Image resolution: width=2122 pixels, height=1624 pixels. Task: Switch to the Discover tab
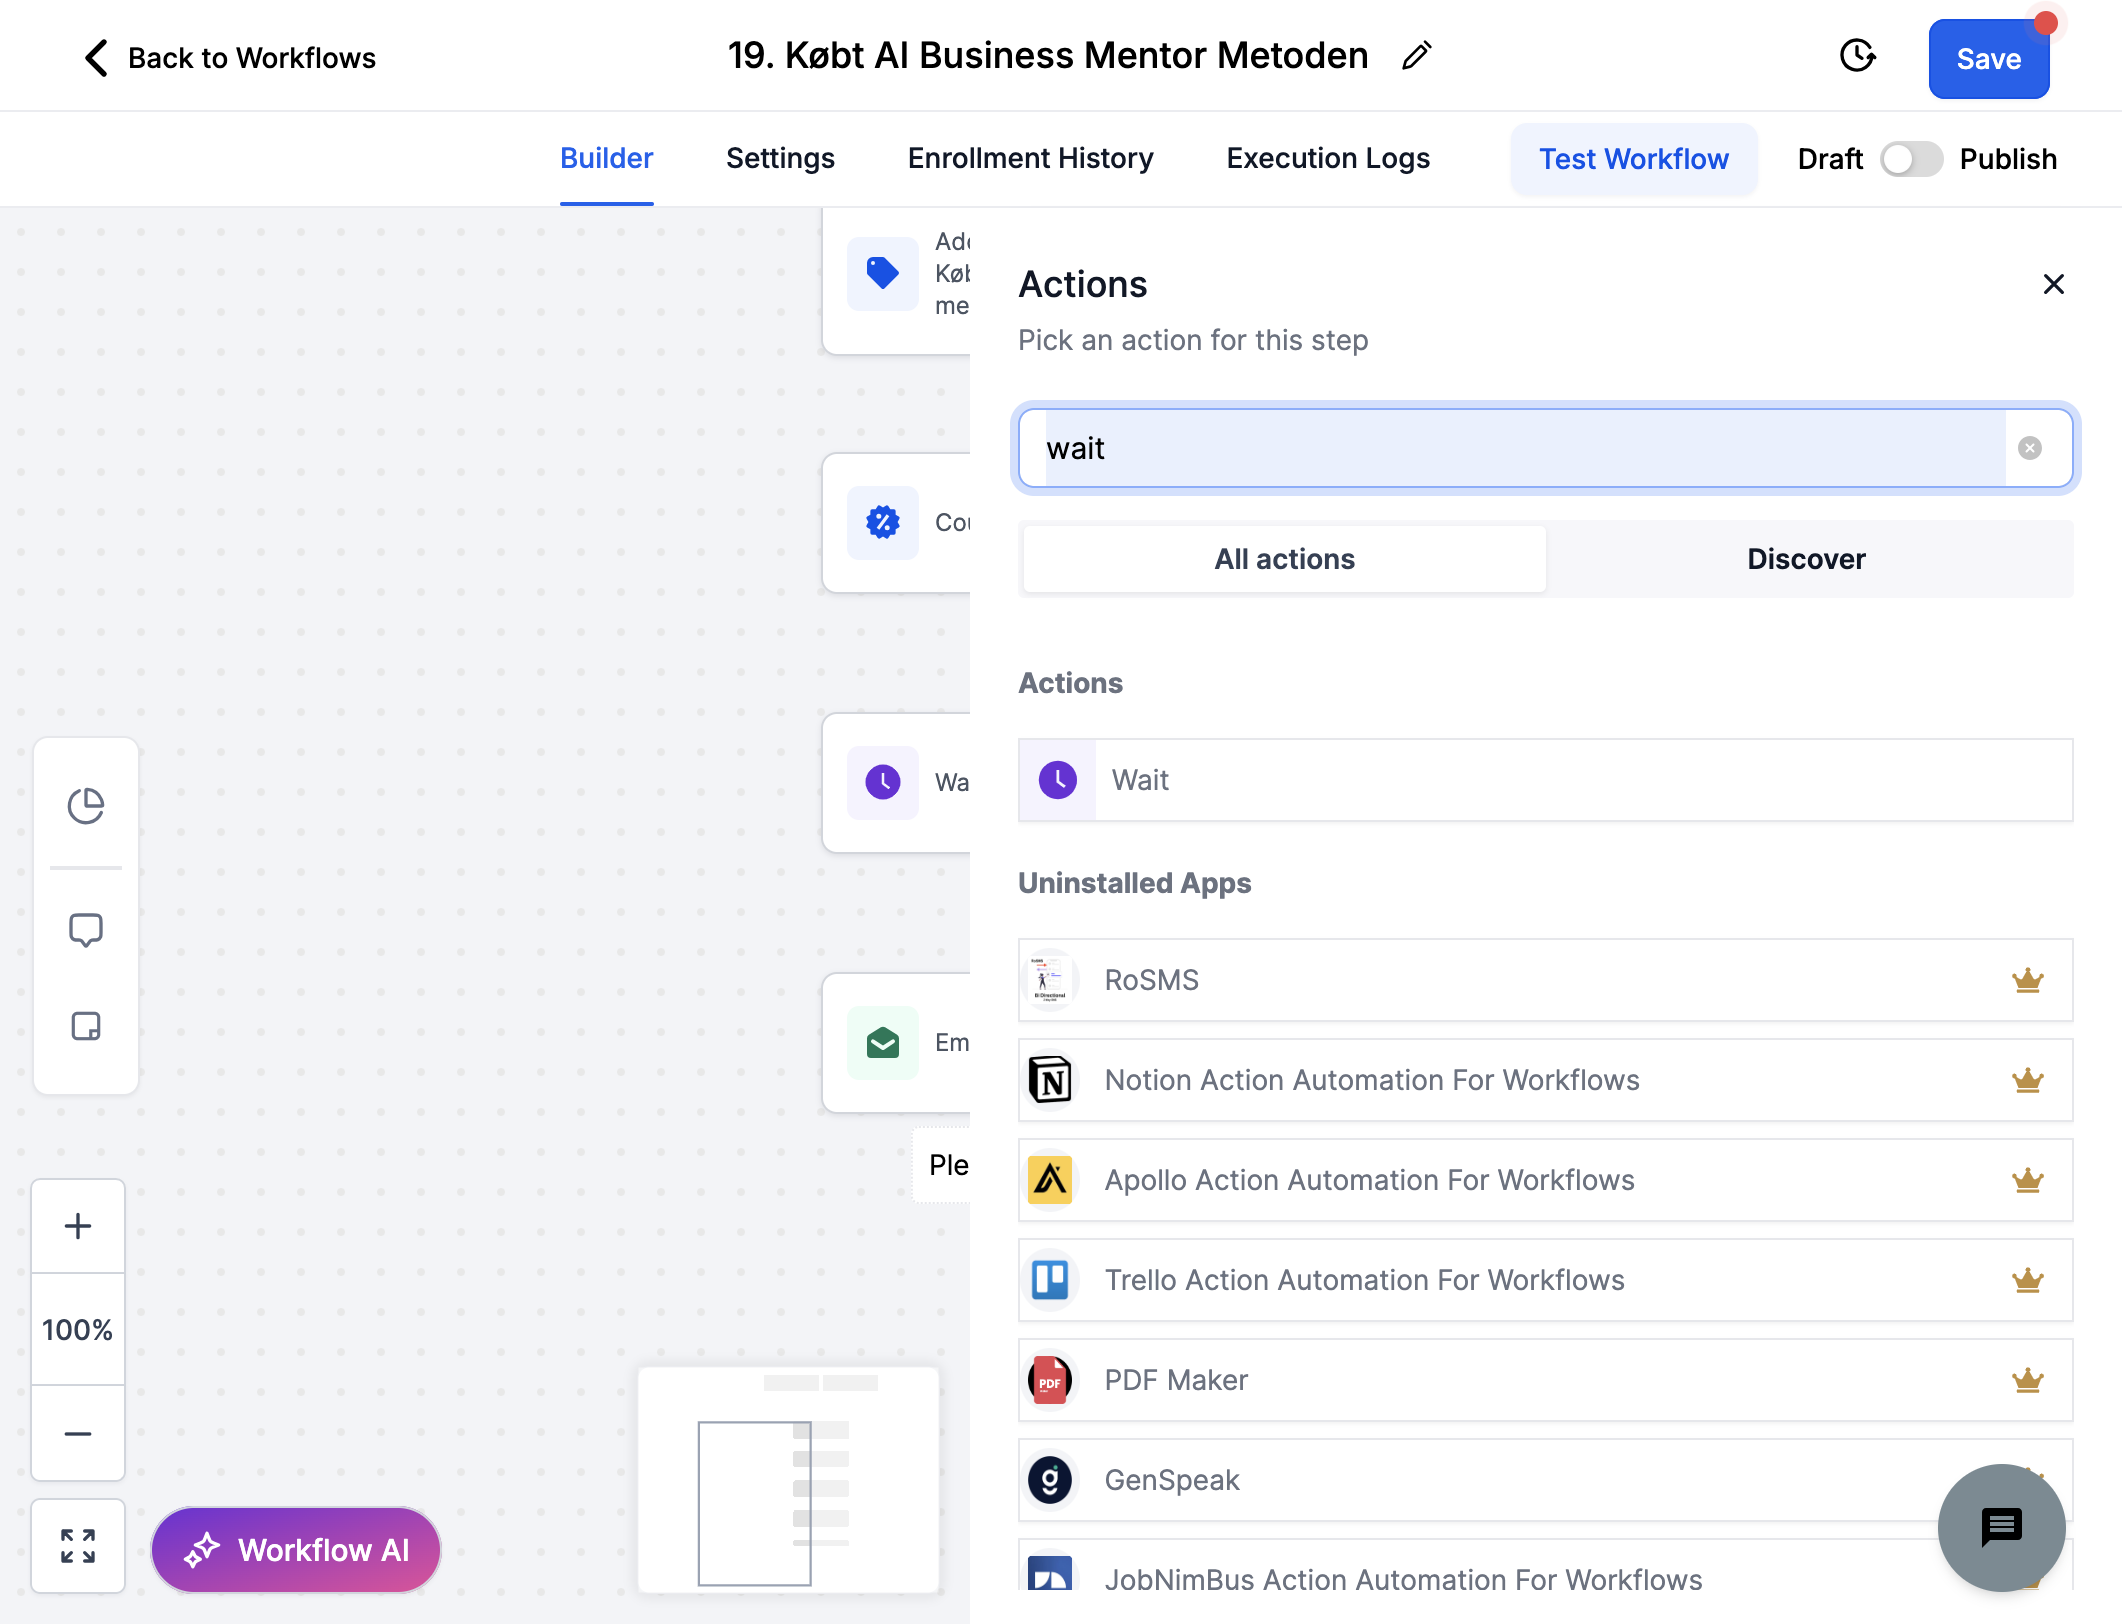coord(1806,559)
